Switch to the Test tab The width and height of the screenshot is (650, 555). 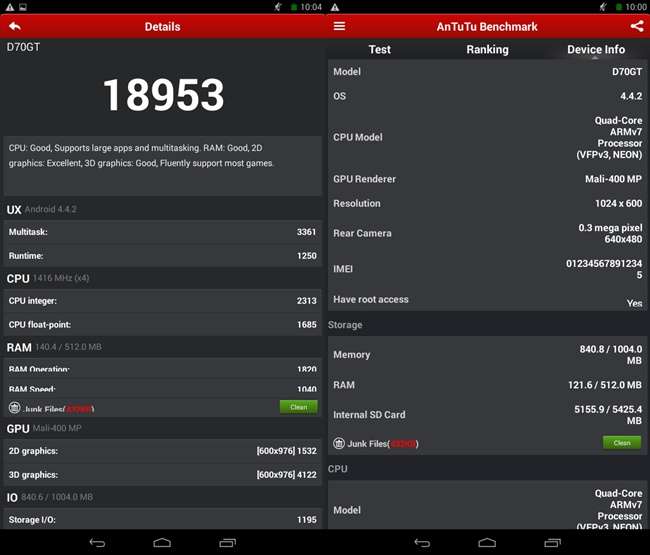(380, 49)
